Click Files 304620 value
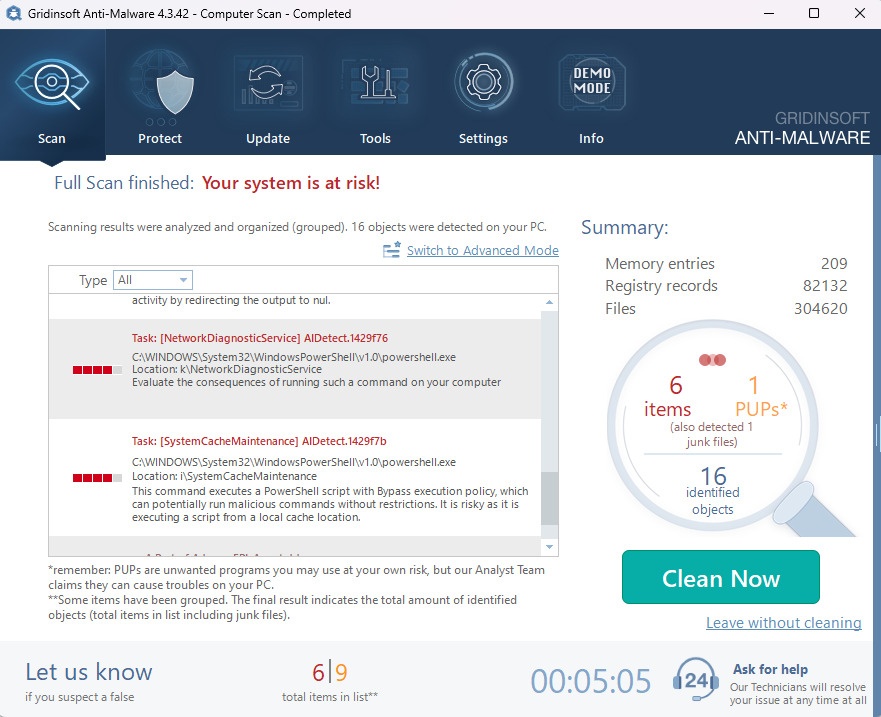881x717 pixels. pyautogui.click(x=820, y=308)
